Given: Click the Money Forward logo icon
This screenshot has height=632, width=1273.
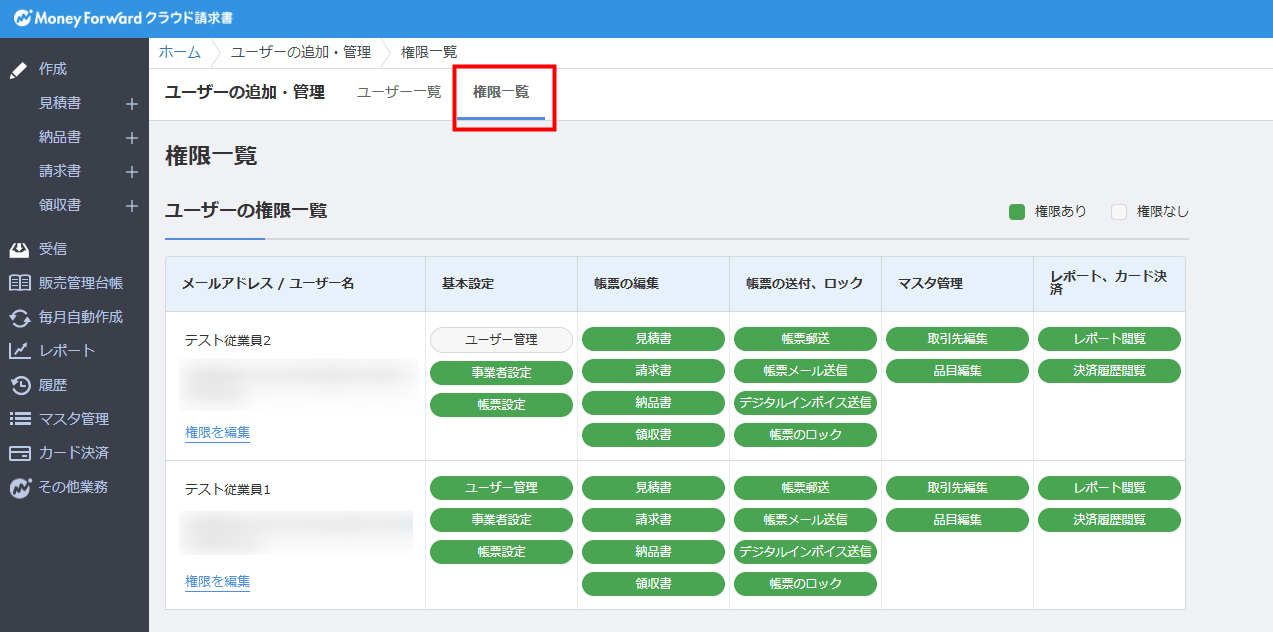Looking at the screenshot, I should point(21,19).
